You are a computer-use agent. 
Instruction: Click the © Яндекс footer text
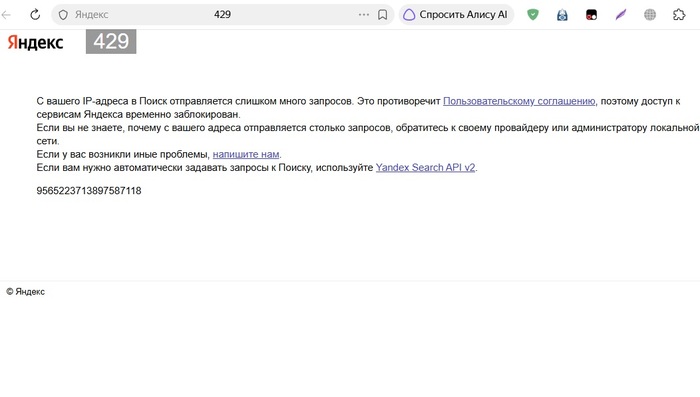coord(25,292)
